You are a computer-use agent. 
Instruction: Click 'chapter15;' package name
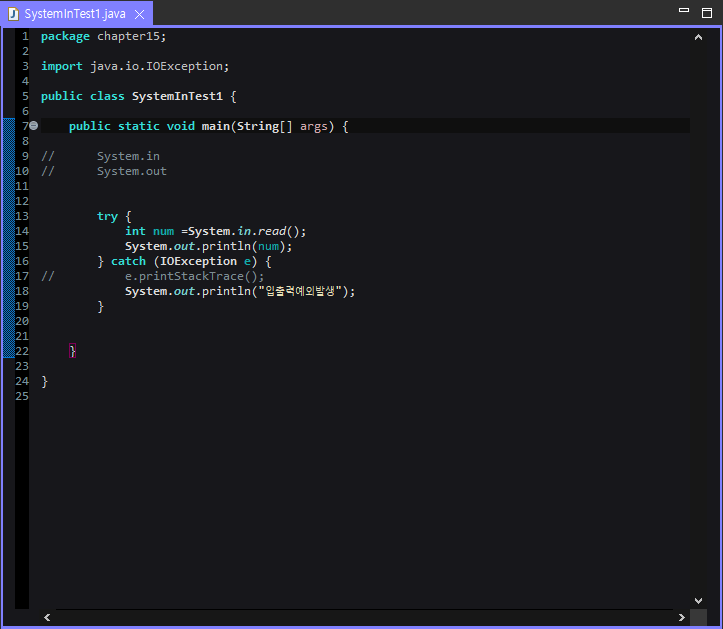point(131,36)
